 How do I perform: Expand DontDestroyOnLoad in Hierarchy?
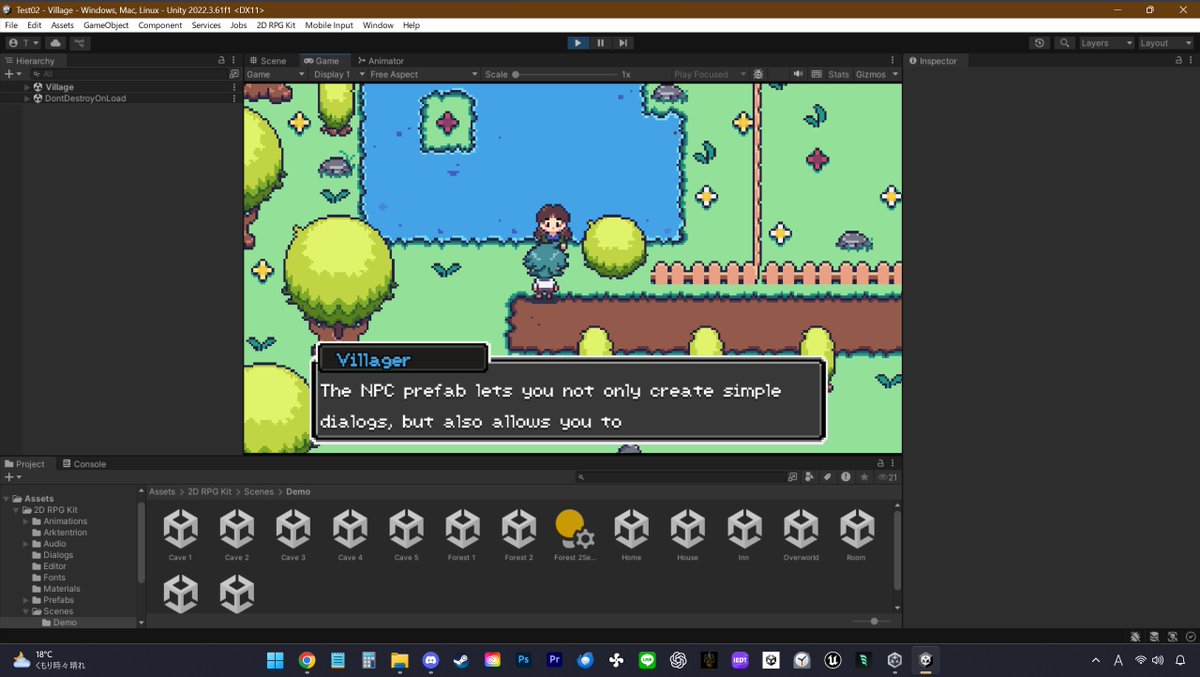click(x=27, y=98)
